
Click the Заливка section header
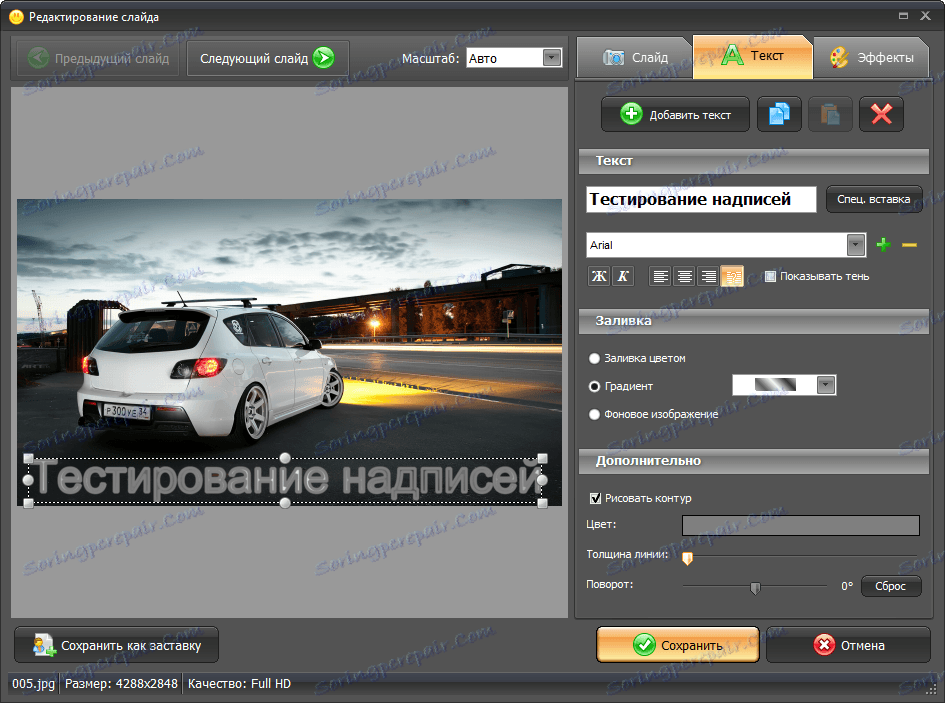coord(753,321)
